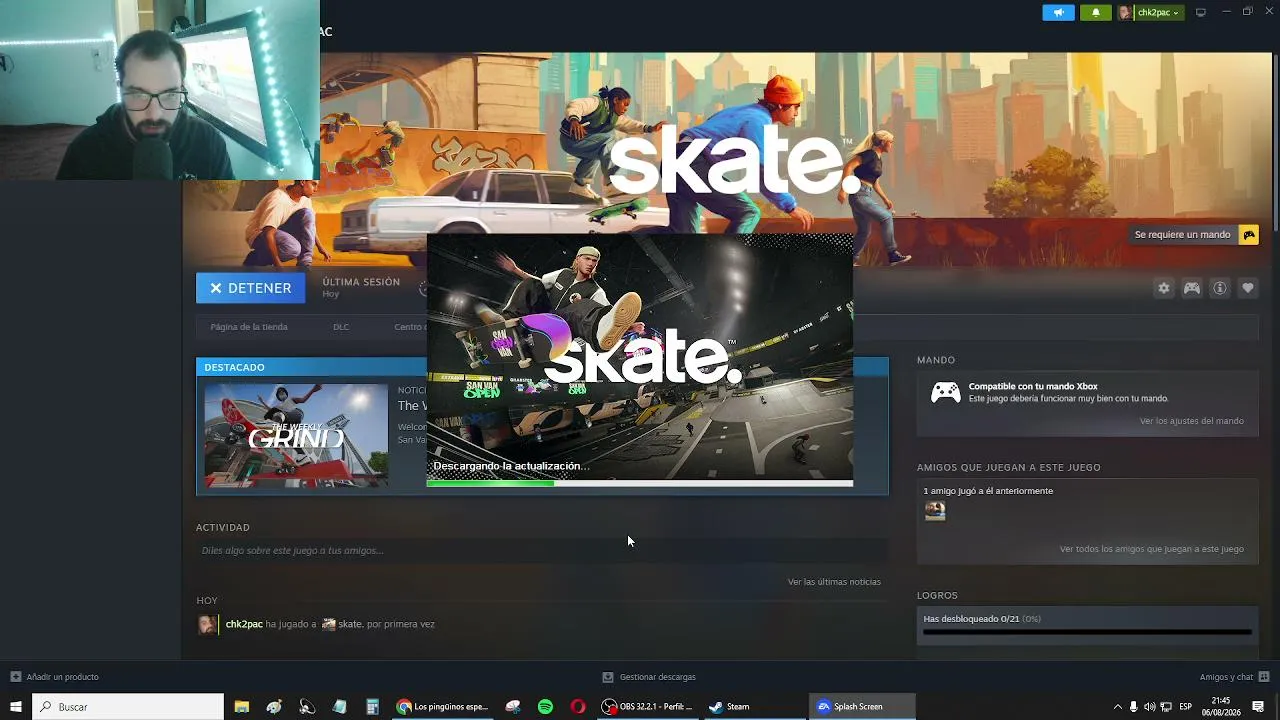
Task: Open the calculator icon in the taskbar
Action: (x=372, y=707)
